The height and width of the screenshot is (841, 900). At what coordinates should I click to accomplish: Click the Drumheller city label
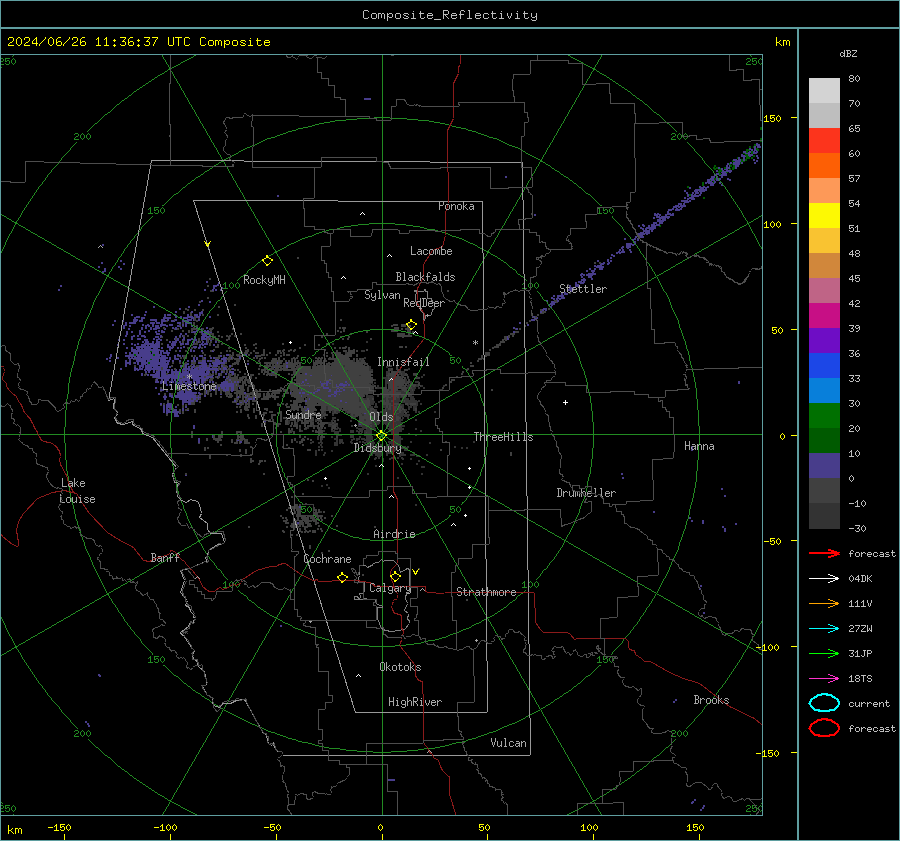586,493
